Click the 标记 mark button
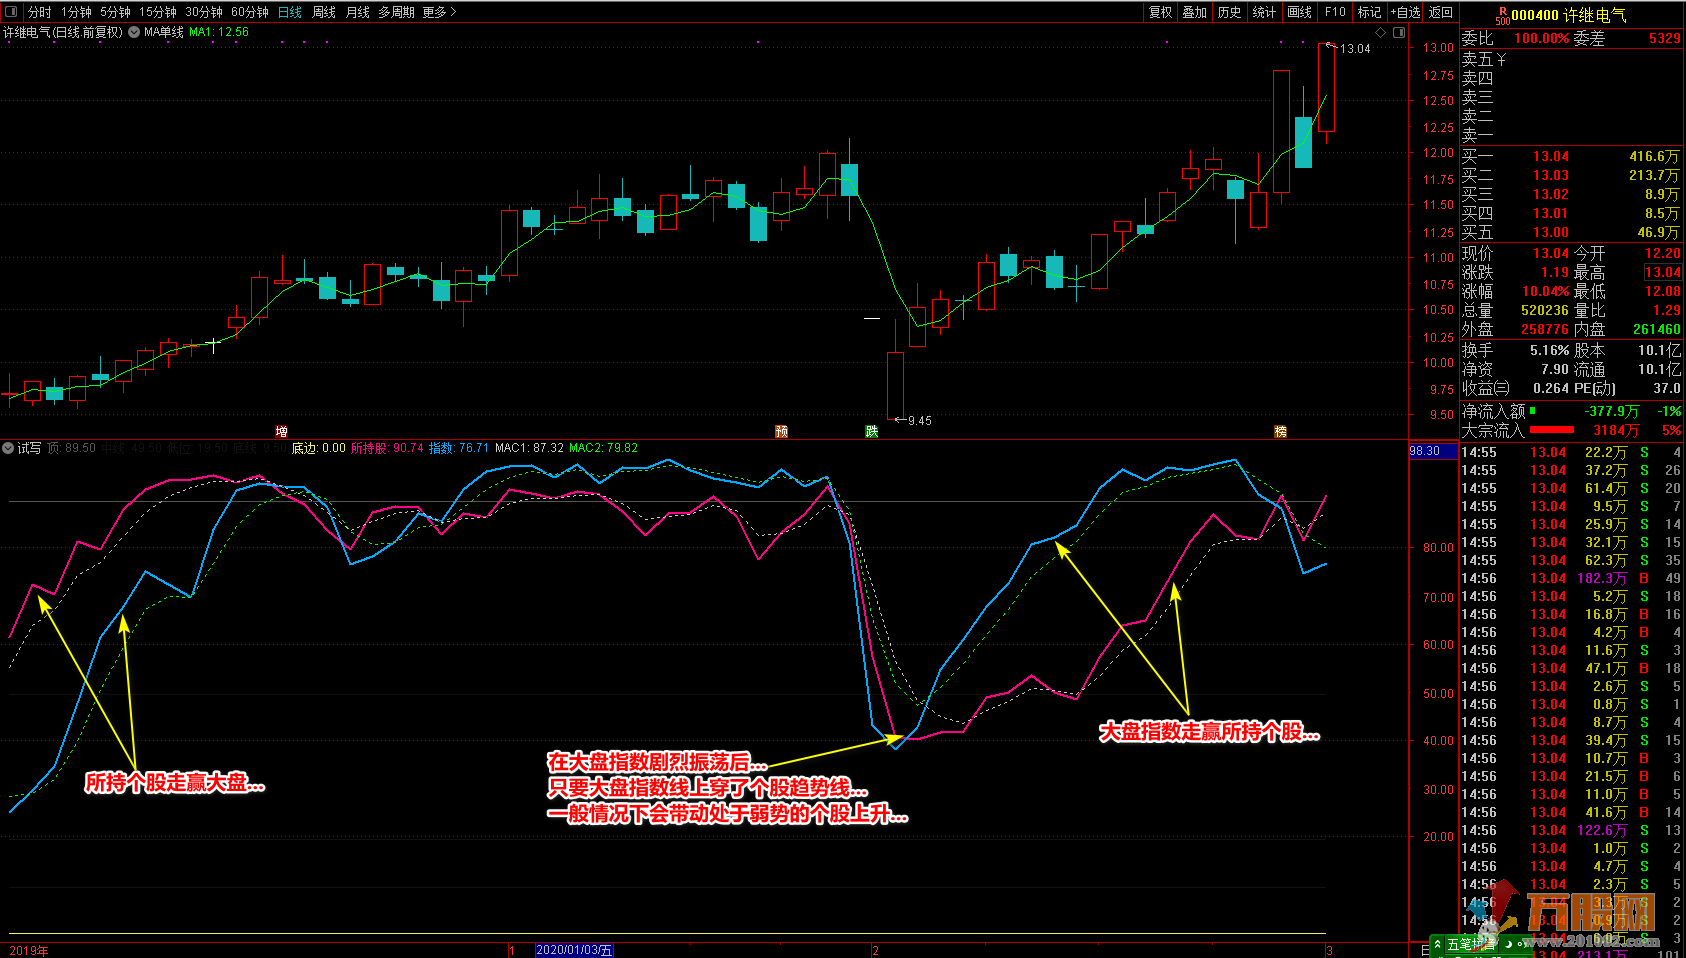The height and width of the screenshot is (958, 1686). pos(1369,12)
